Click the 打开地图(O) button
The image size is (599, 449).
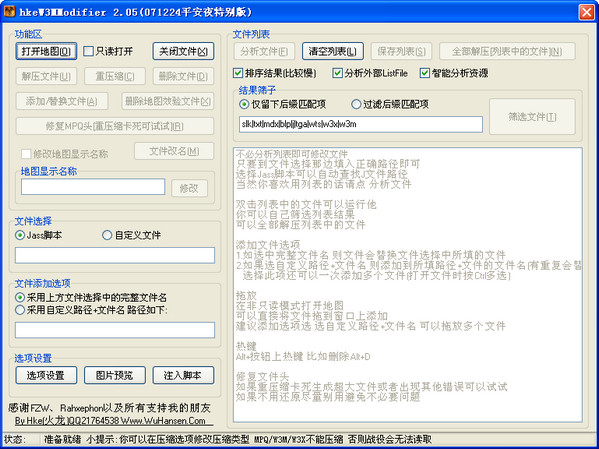pos(46,51)
